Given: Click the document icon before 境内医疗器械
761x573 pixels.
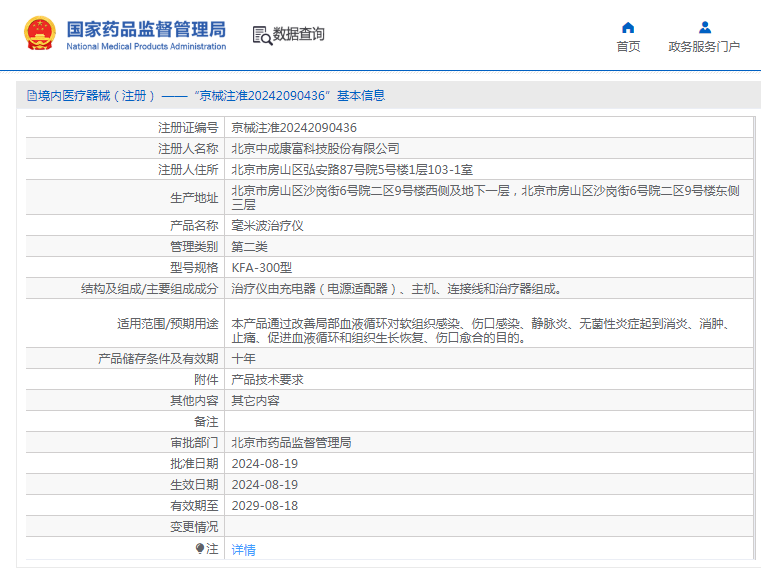Looking at the screenshot, I should [x=32, y=96].
